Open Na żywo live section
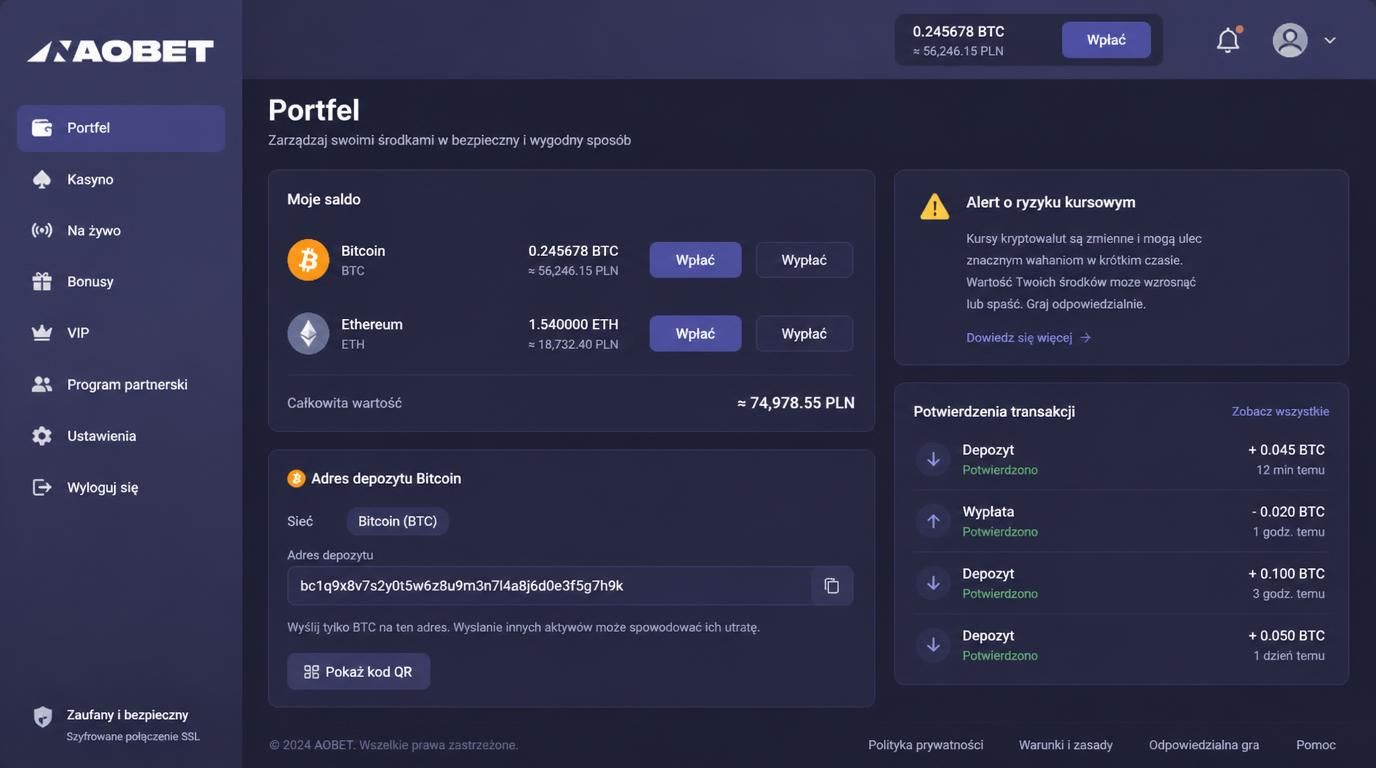This screenshot has width=1376, height=768. [121, 231]
